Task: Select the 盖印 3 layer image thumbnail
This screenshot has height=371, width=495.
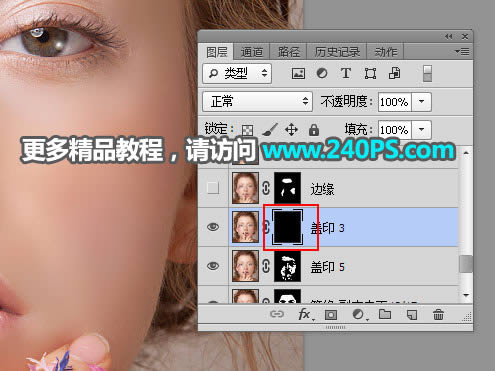Action: (x=245, y=227)
